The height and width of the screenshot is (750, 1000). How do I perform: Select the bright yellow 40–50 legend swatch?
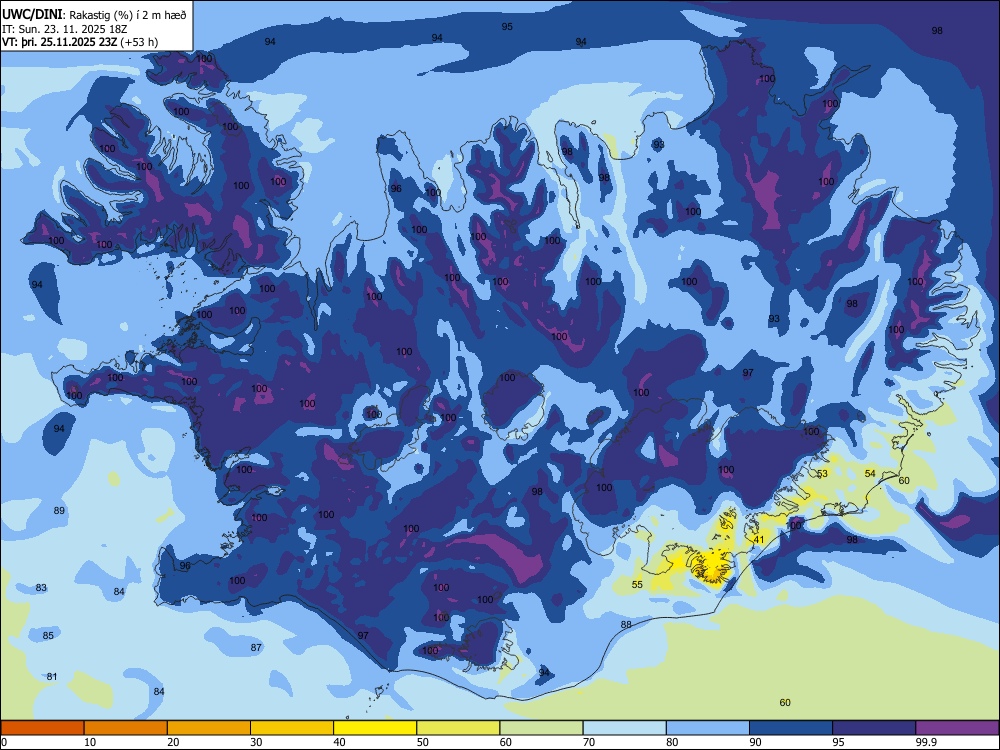(375, 728)
